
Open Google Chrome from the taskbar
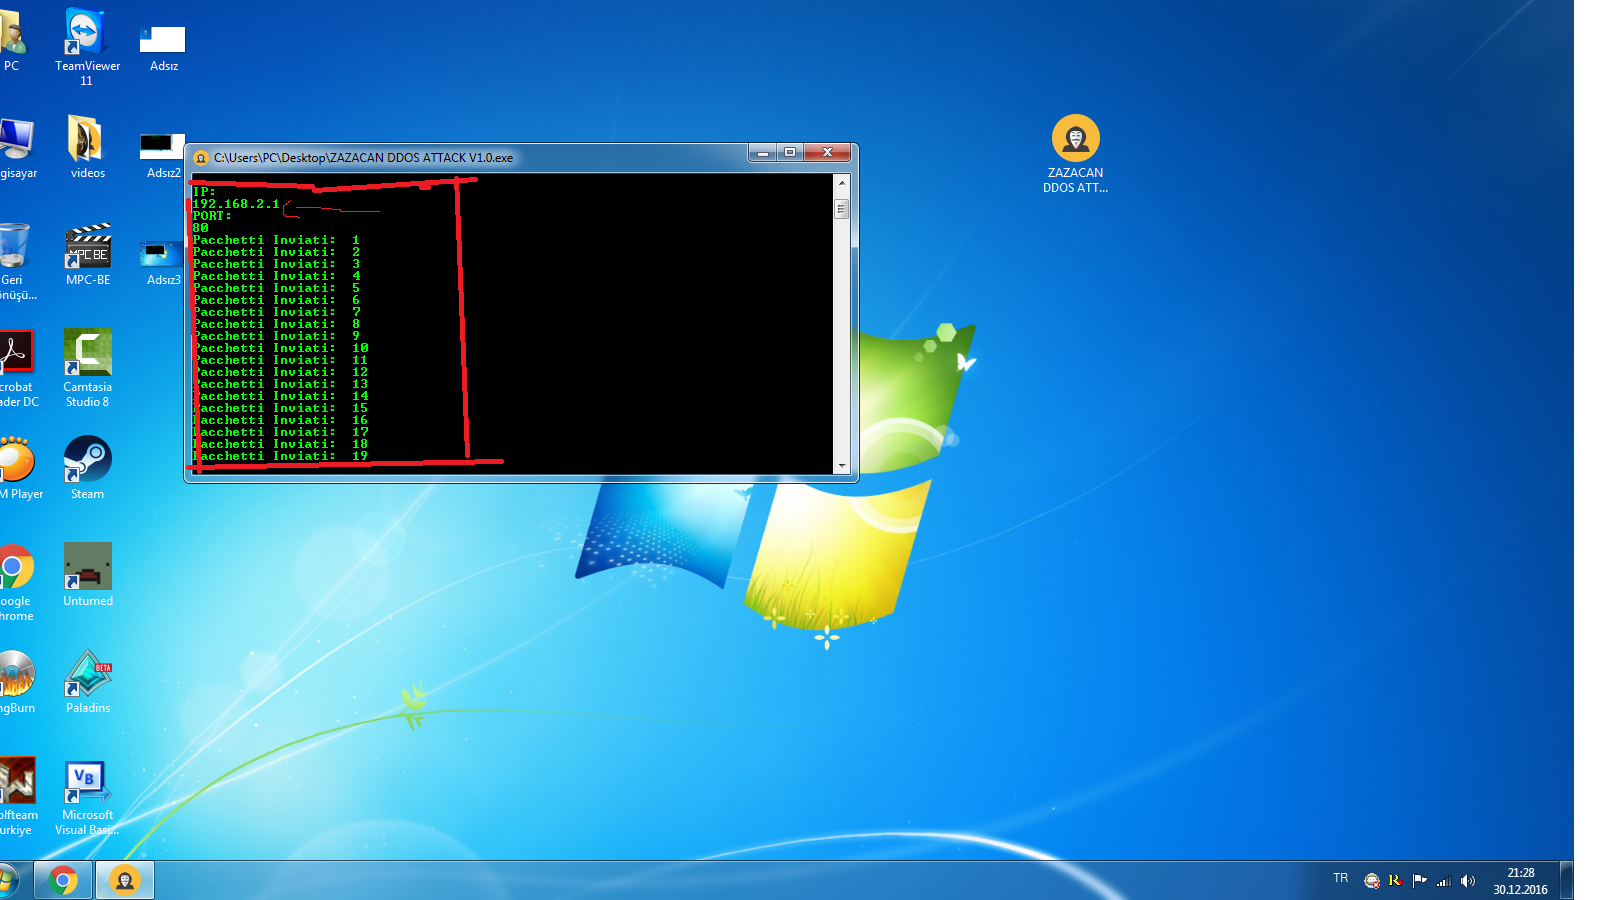(x=63, y=881)
